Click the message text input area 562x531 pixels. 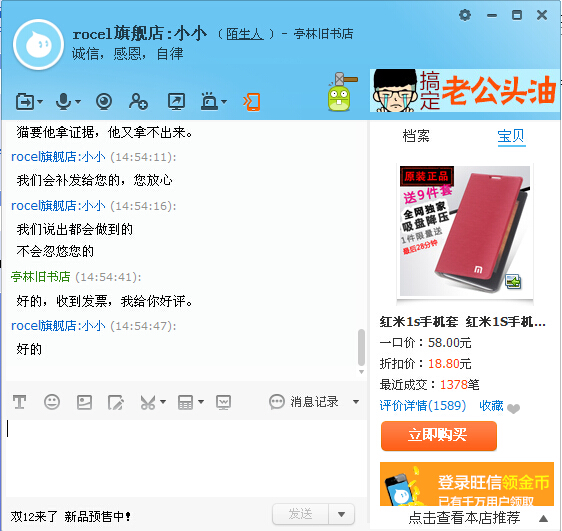pos(186,458)
